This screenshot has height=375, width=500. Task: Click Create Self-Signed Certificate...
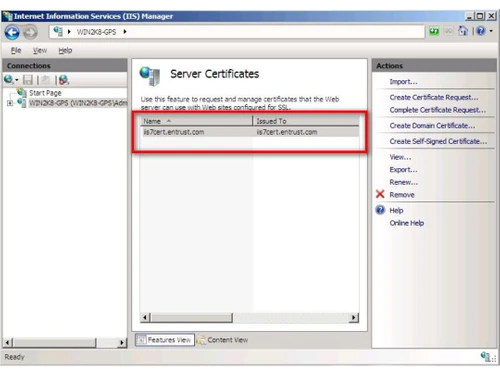coord(438,141)
